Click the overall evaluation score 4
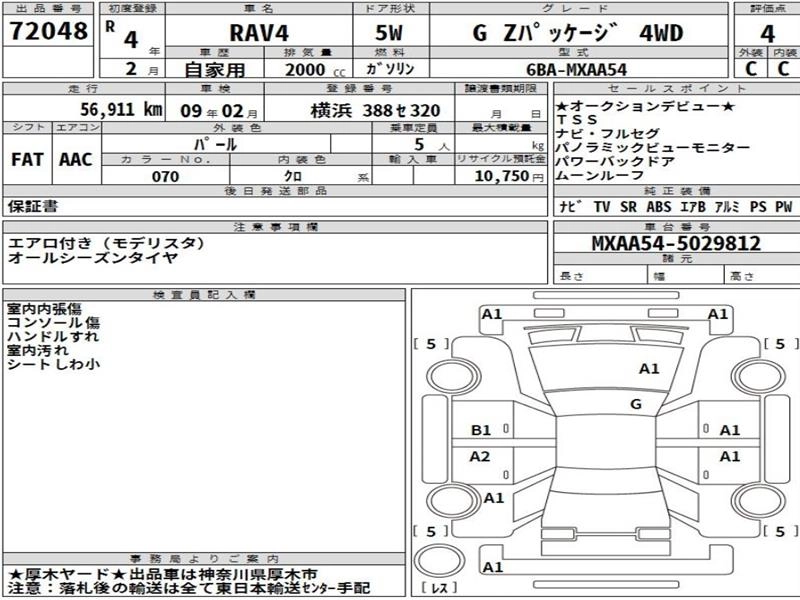Image resolution: width=800 pixels, height=600 pixels. [x=767, y=34]
